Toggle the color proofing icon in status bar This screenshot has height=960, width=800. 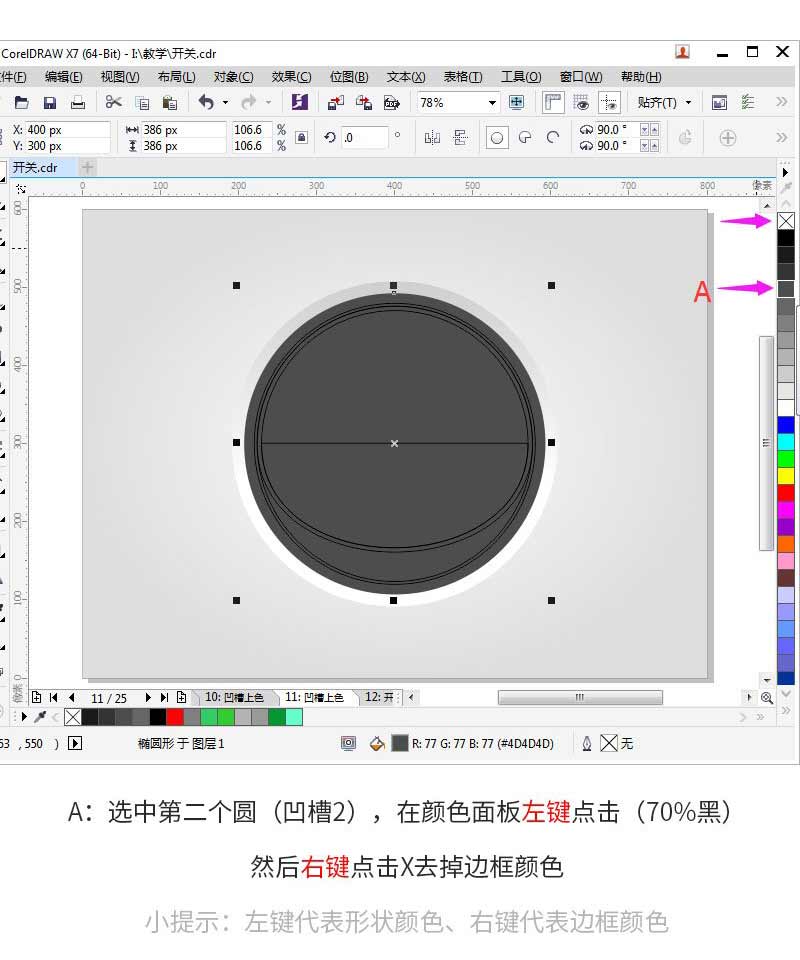[x=348, y=743]
